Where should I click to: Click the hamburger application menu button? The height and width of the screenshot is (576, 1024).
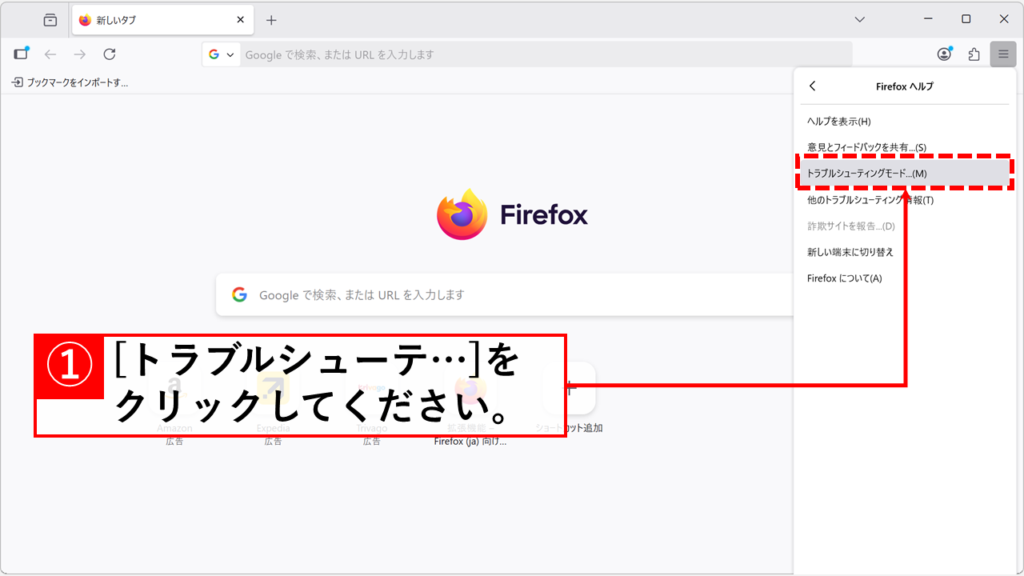pyautogui.click(x=1003, y=54)
